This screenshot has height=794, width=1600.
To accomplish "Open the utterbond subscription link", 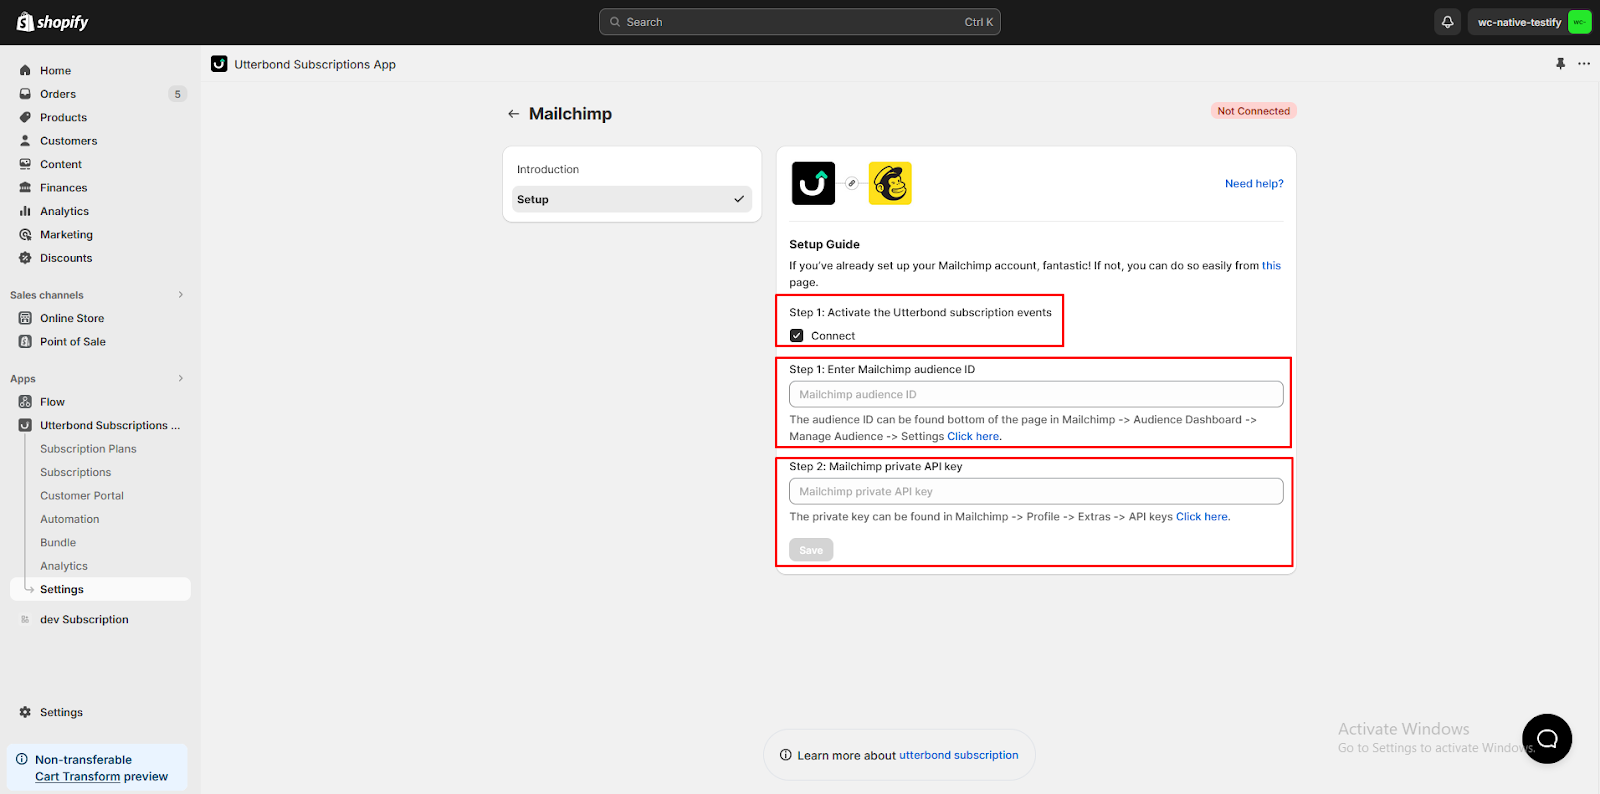I will tap(958, 756).
